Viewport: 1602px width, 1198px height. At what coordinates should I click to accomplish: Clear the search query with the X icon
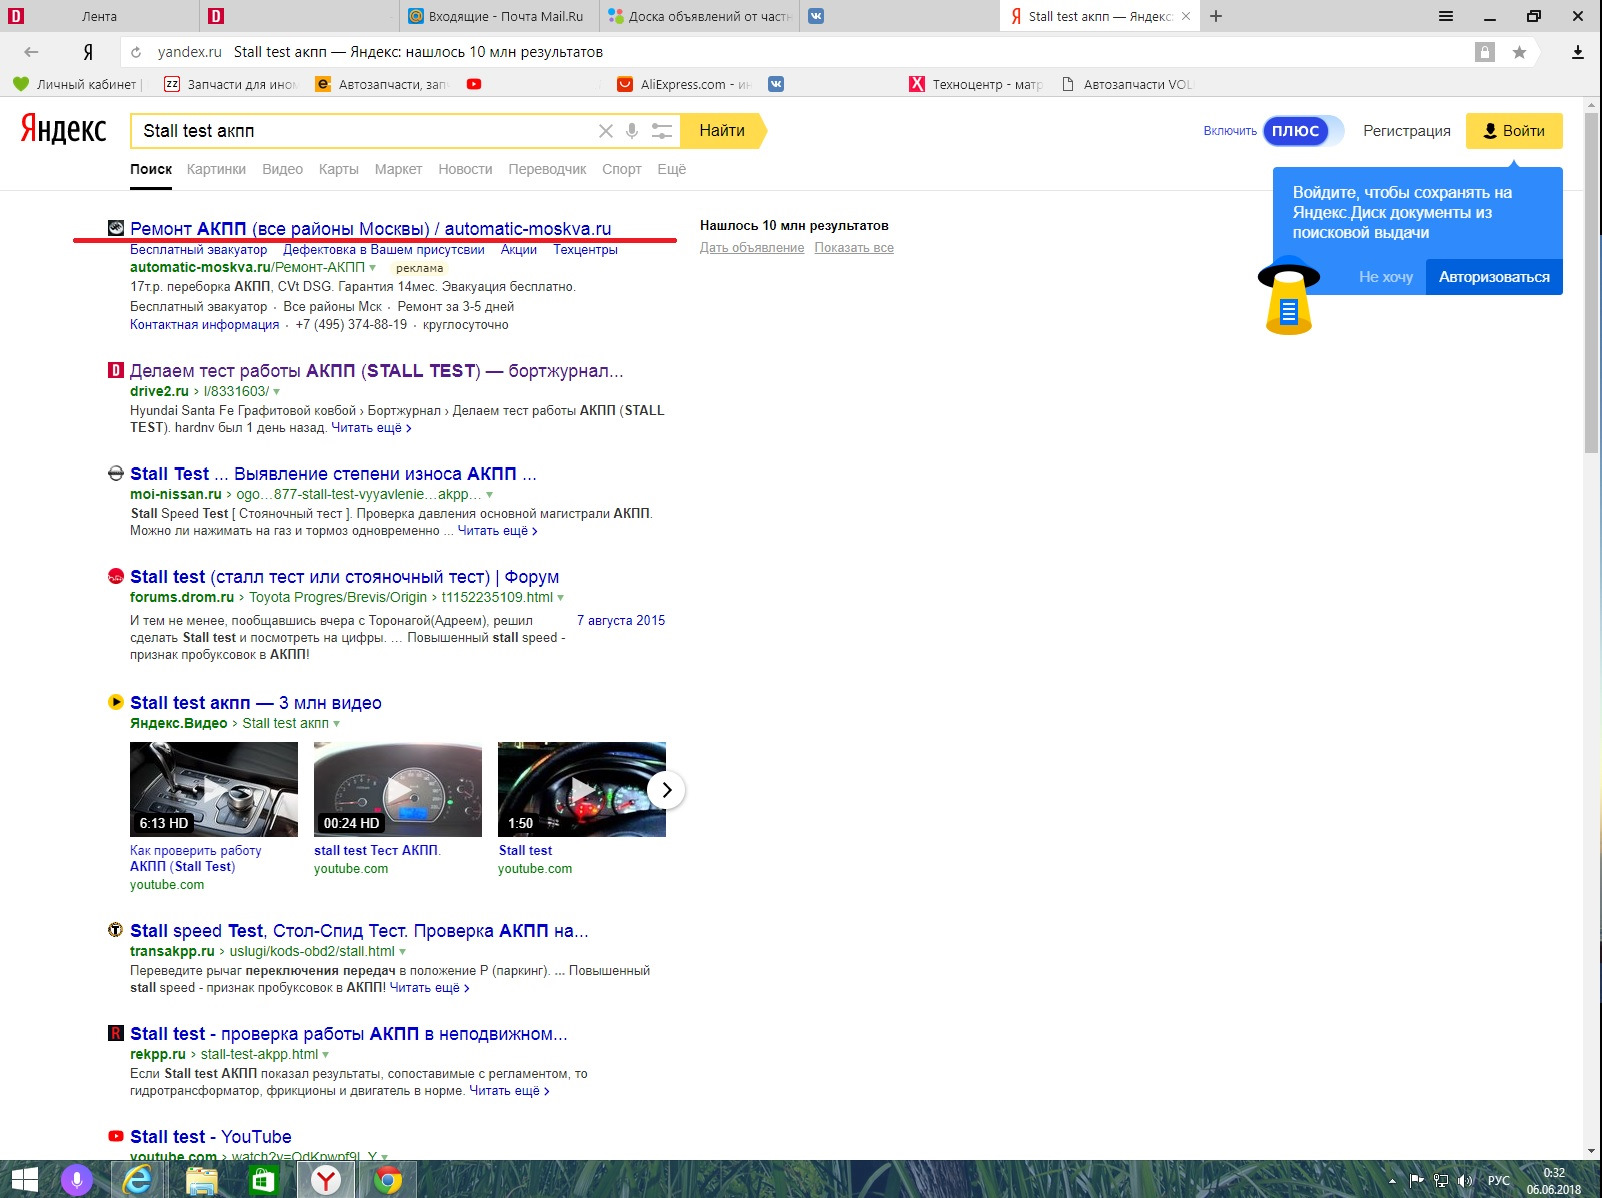(605, 131)
